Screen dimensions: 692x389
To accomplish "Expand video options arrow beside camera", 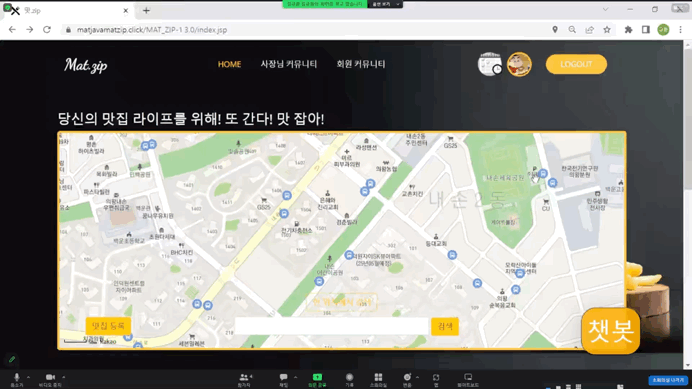I will coord(64,378).
